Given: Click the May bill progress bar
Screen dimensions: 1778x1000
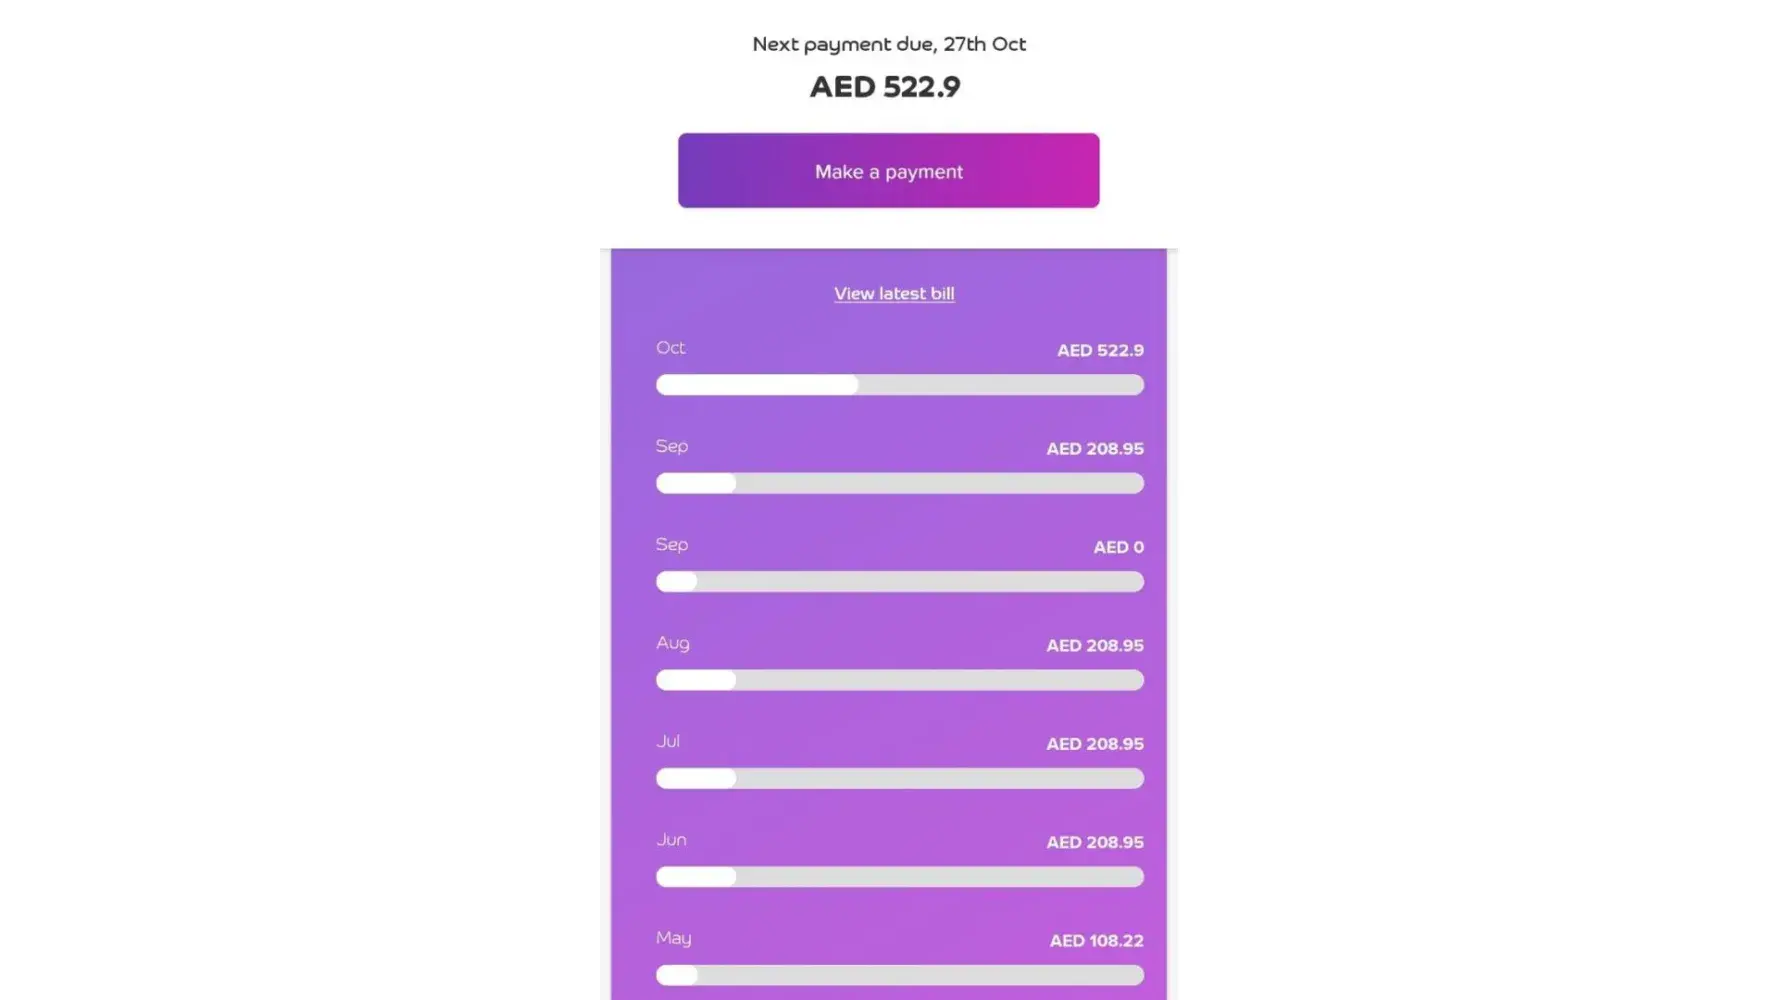Looking at the screenshot, I should (899, 975).
